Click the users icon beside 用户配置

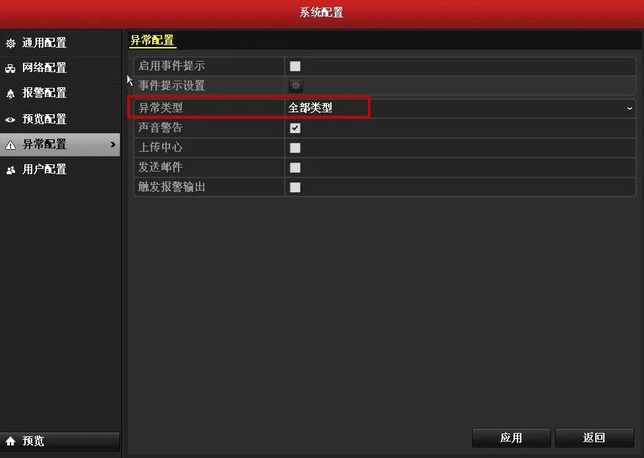[x=10, y=170]
